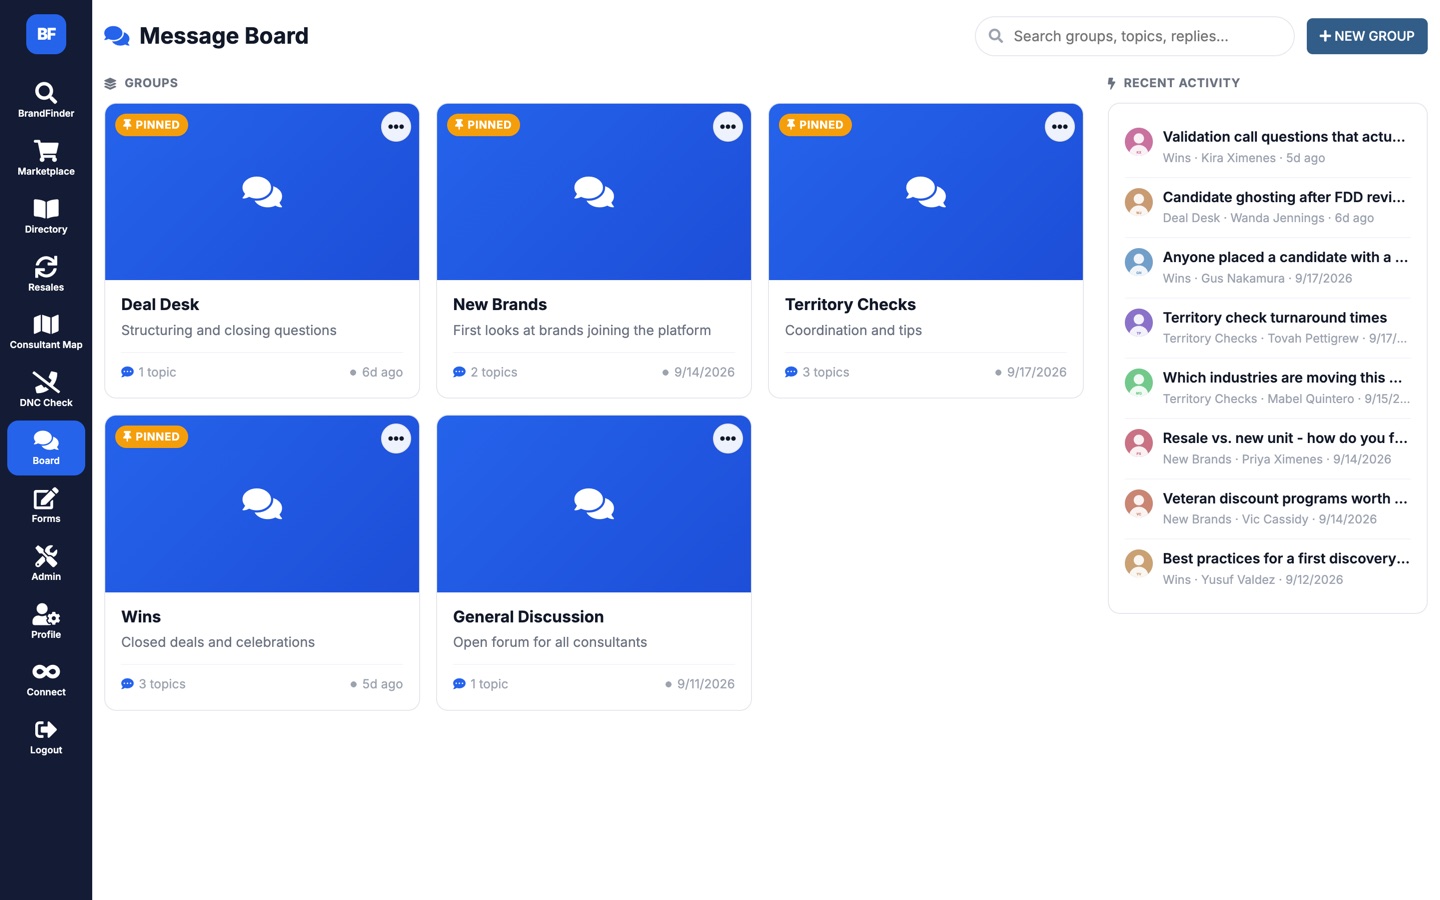The height and width of the screenshot is (900, 1440).
Task: Open options menu on Wins card
Action: (396, 439)
